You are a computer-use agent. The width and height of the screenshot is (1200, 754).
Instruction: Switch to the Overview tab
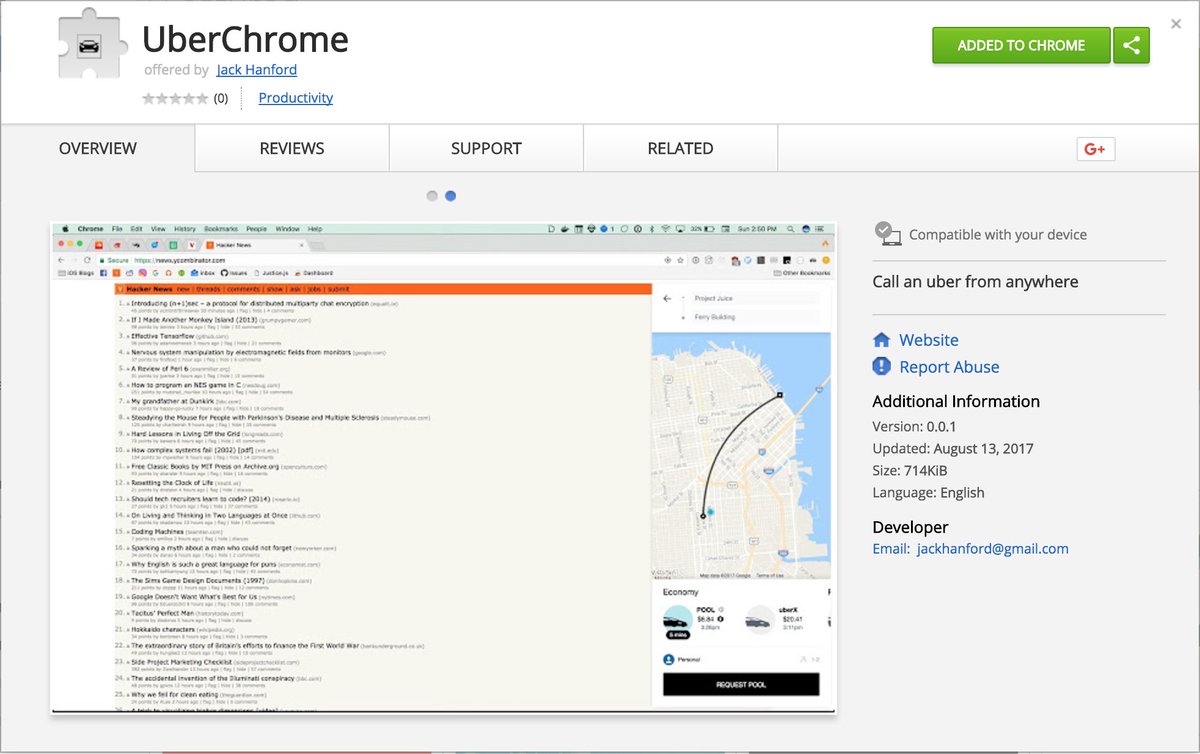click(x=98, y=148)
